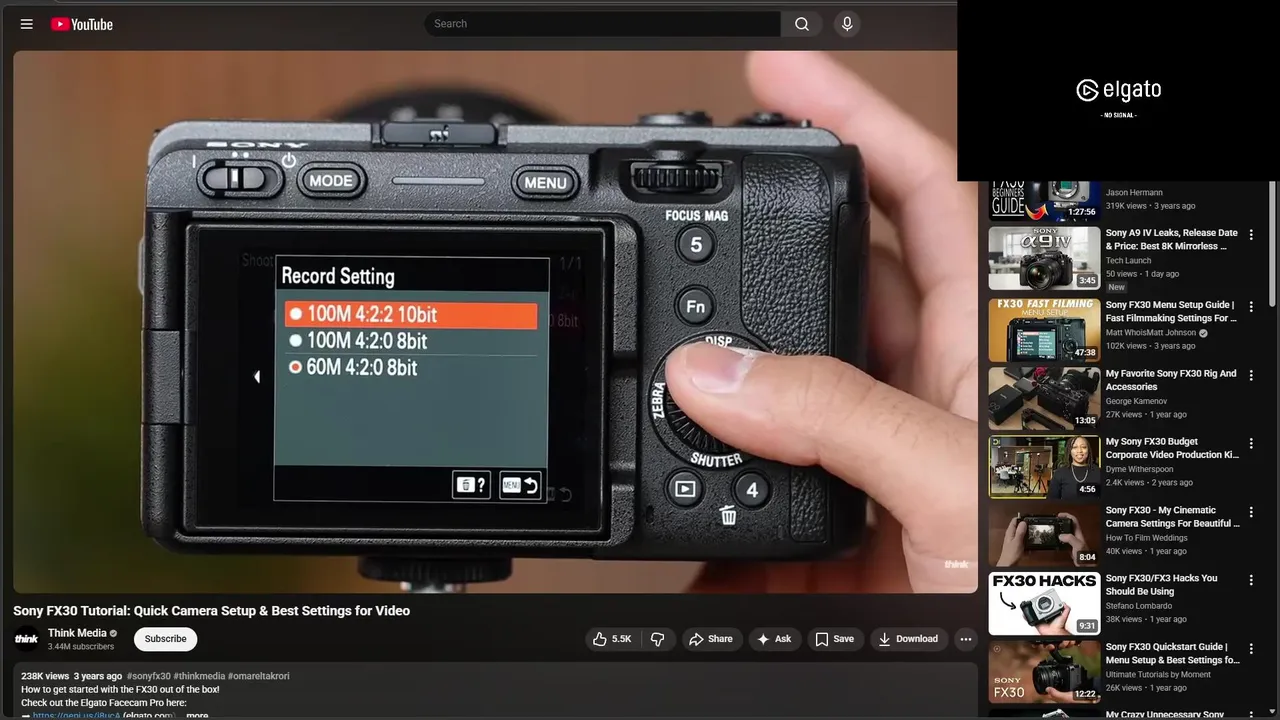This screenshot has height=720, width=1280.
Task: Follow the #sonyfx30 hashtag link
Action: (x=149, y=676)
